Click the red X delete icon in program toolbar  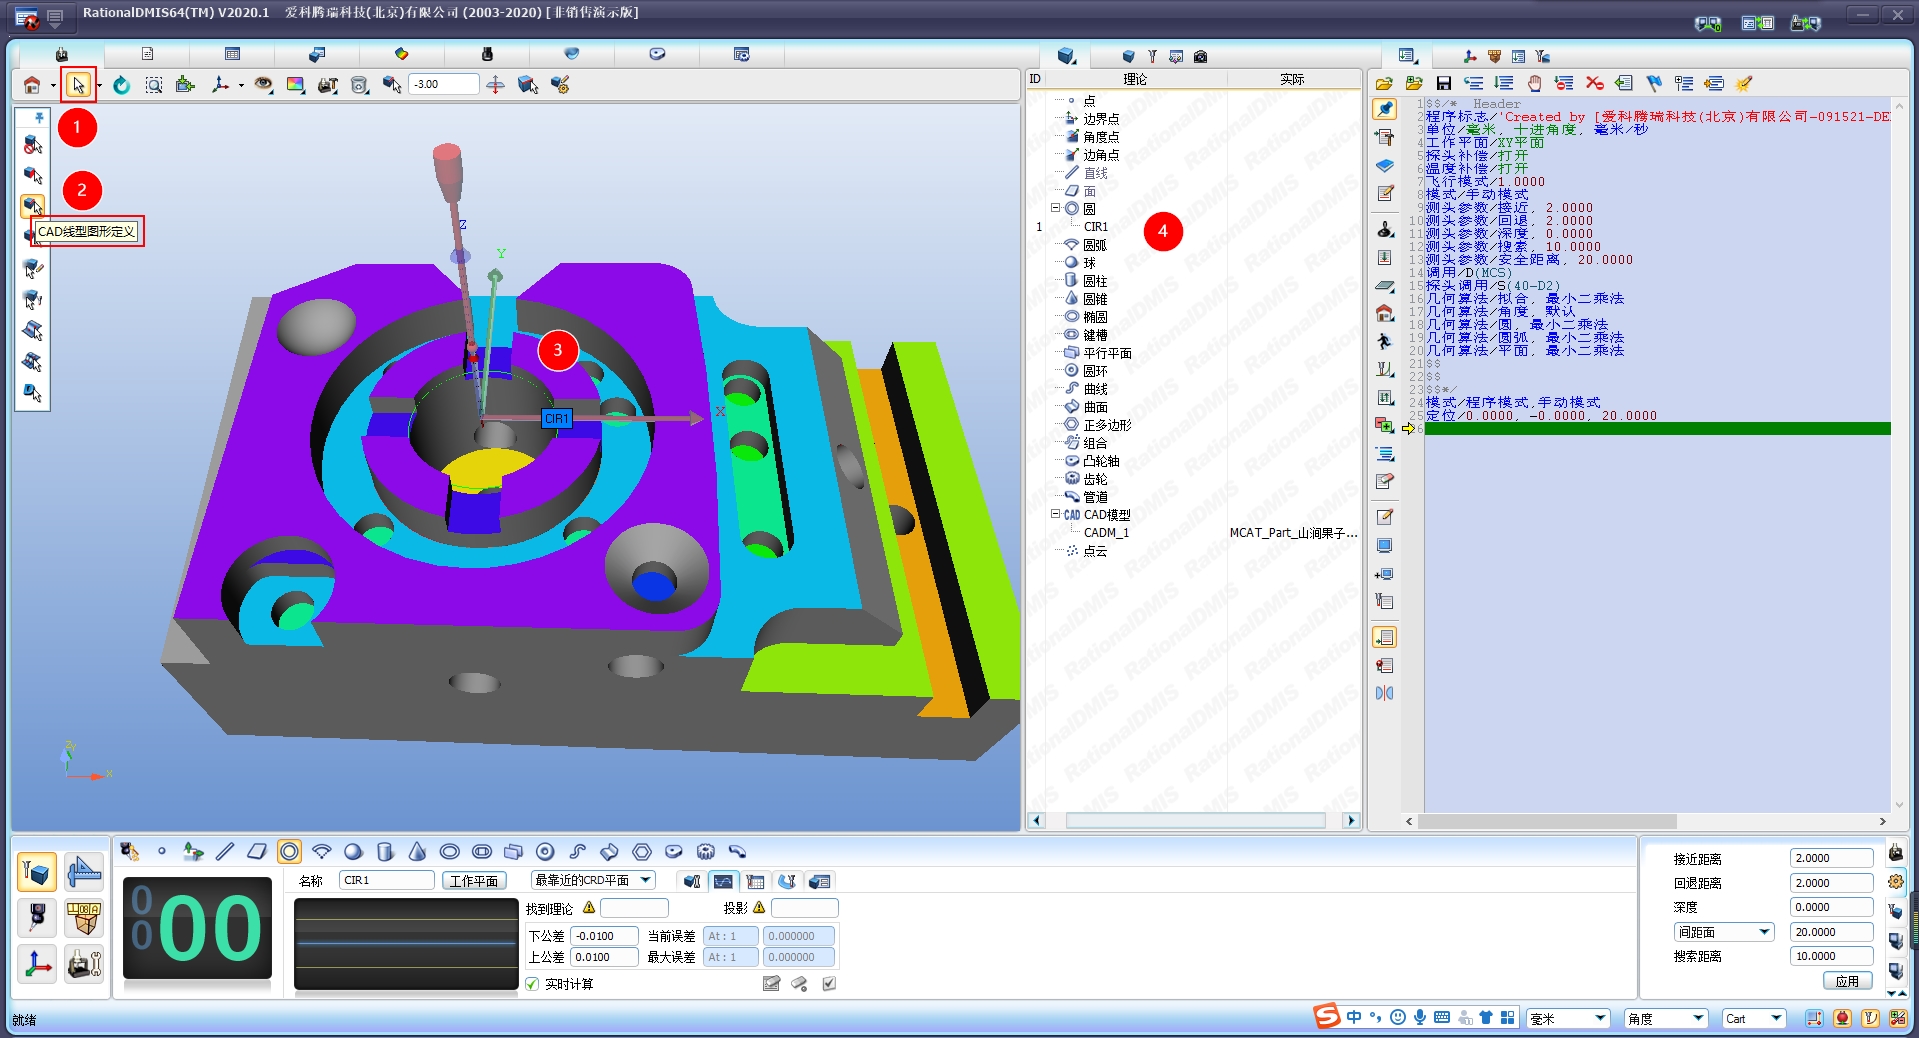point(1594,83)
